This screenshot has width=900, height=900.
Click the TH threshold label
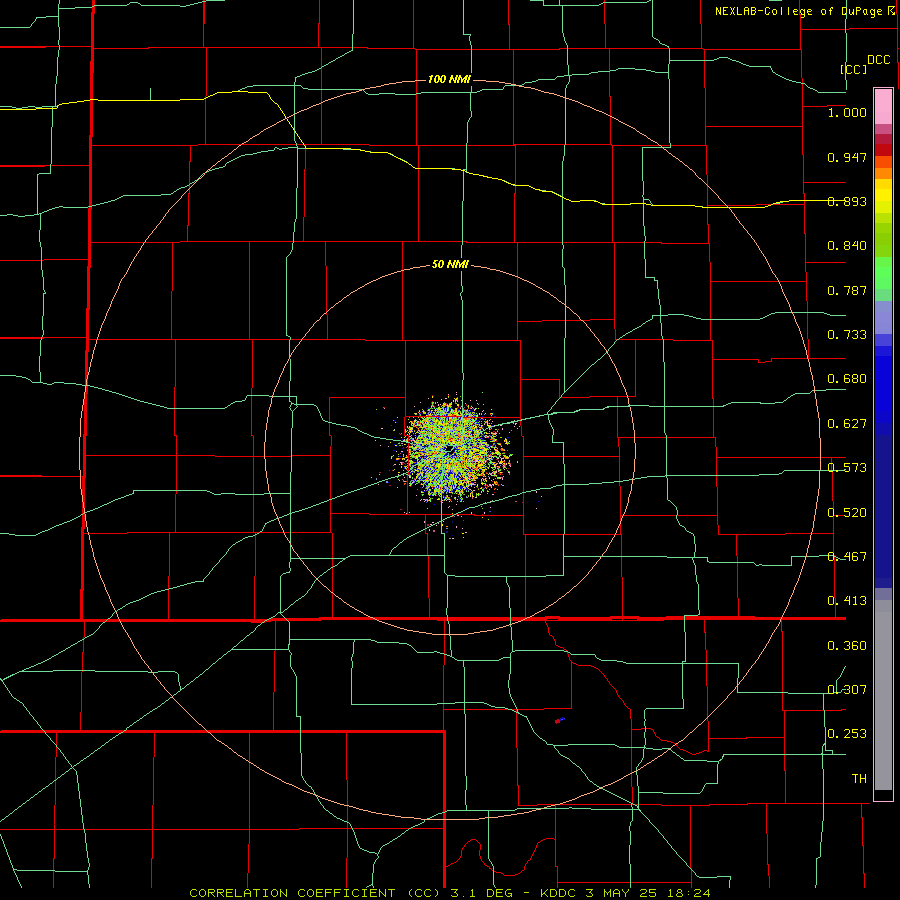859,779
